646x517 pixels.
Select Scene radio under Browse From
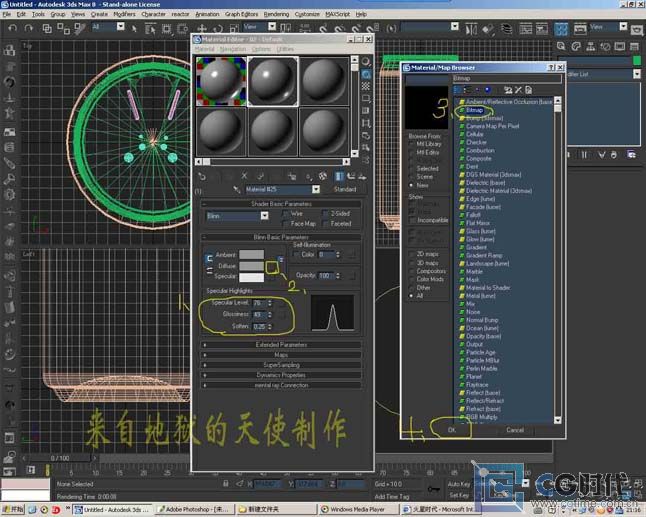(411, 177)
